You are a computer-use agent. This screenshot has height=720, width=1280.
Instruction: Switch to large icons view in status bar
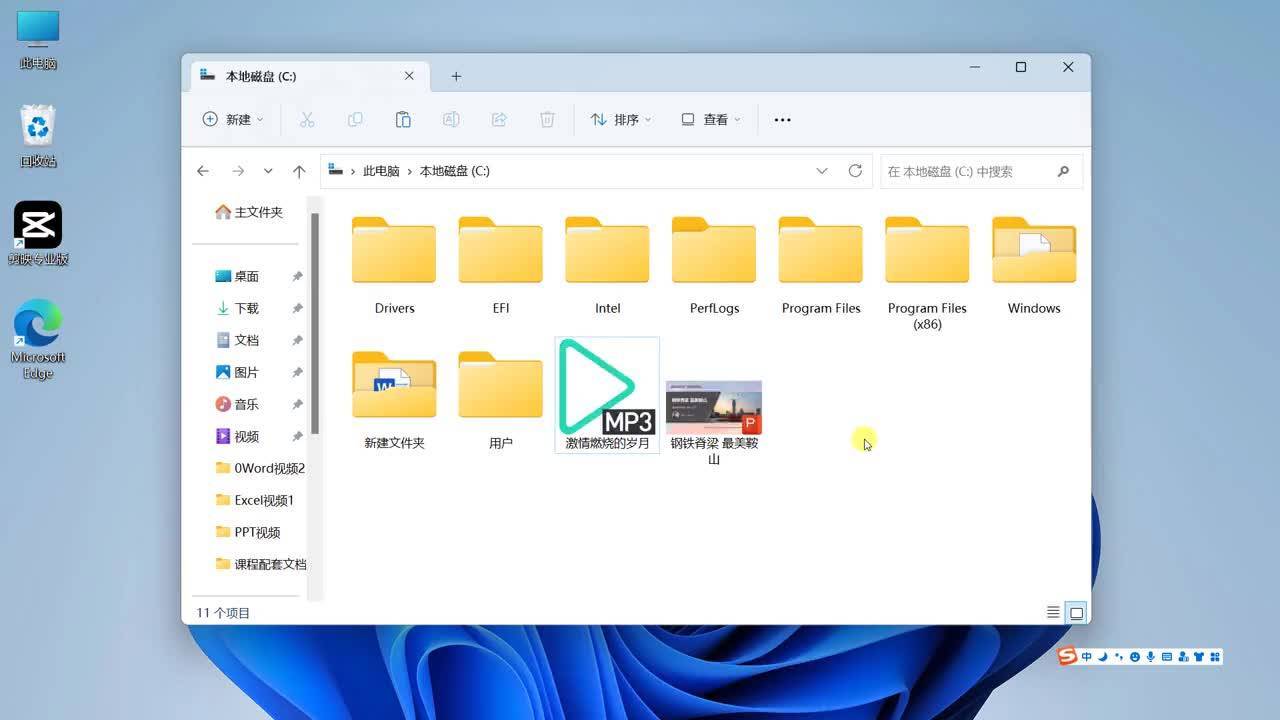click(x=1075, y=611)
